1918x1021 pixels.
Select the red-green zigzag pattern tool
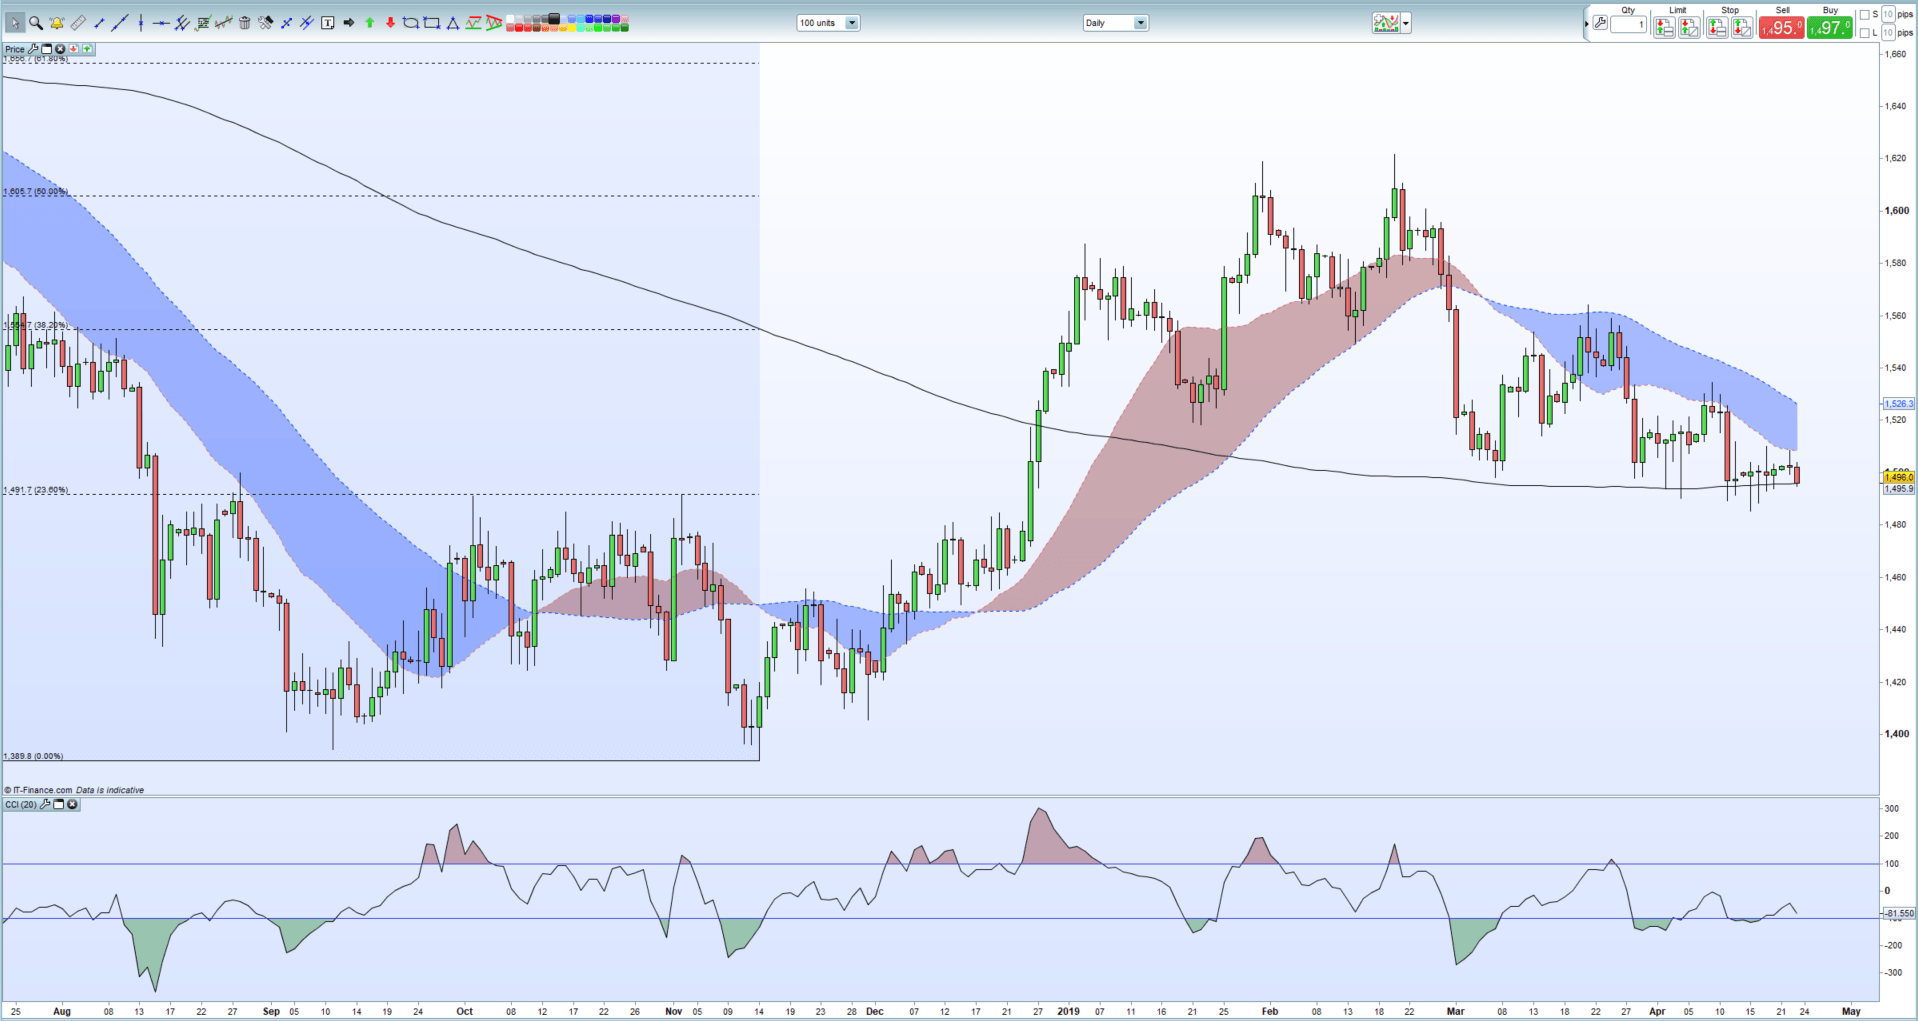point(473,23)
